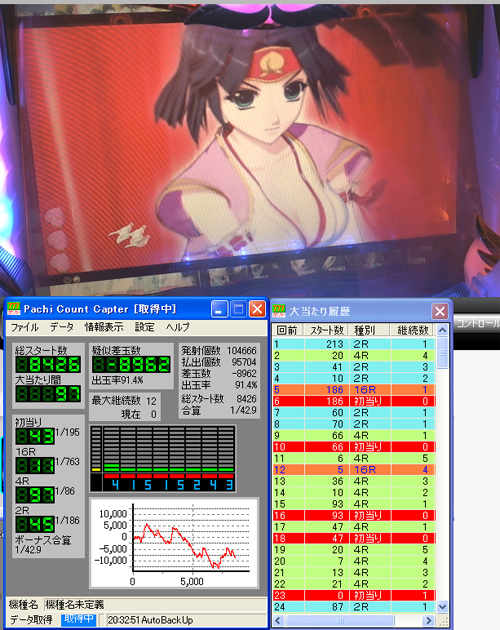Select history row 23 red 初当り entry

click(354, 595)
